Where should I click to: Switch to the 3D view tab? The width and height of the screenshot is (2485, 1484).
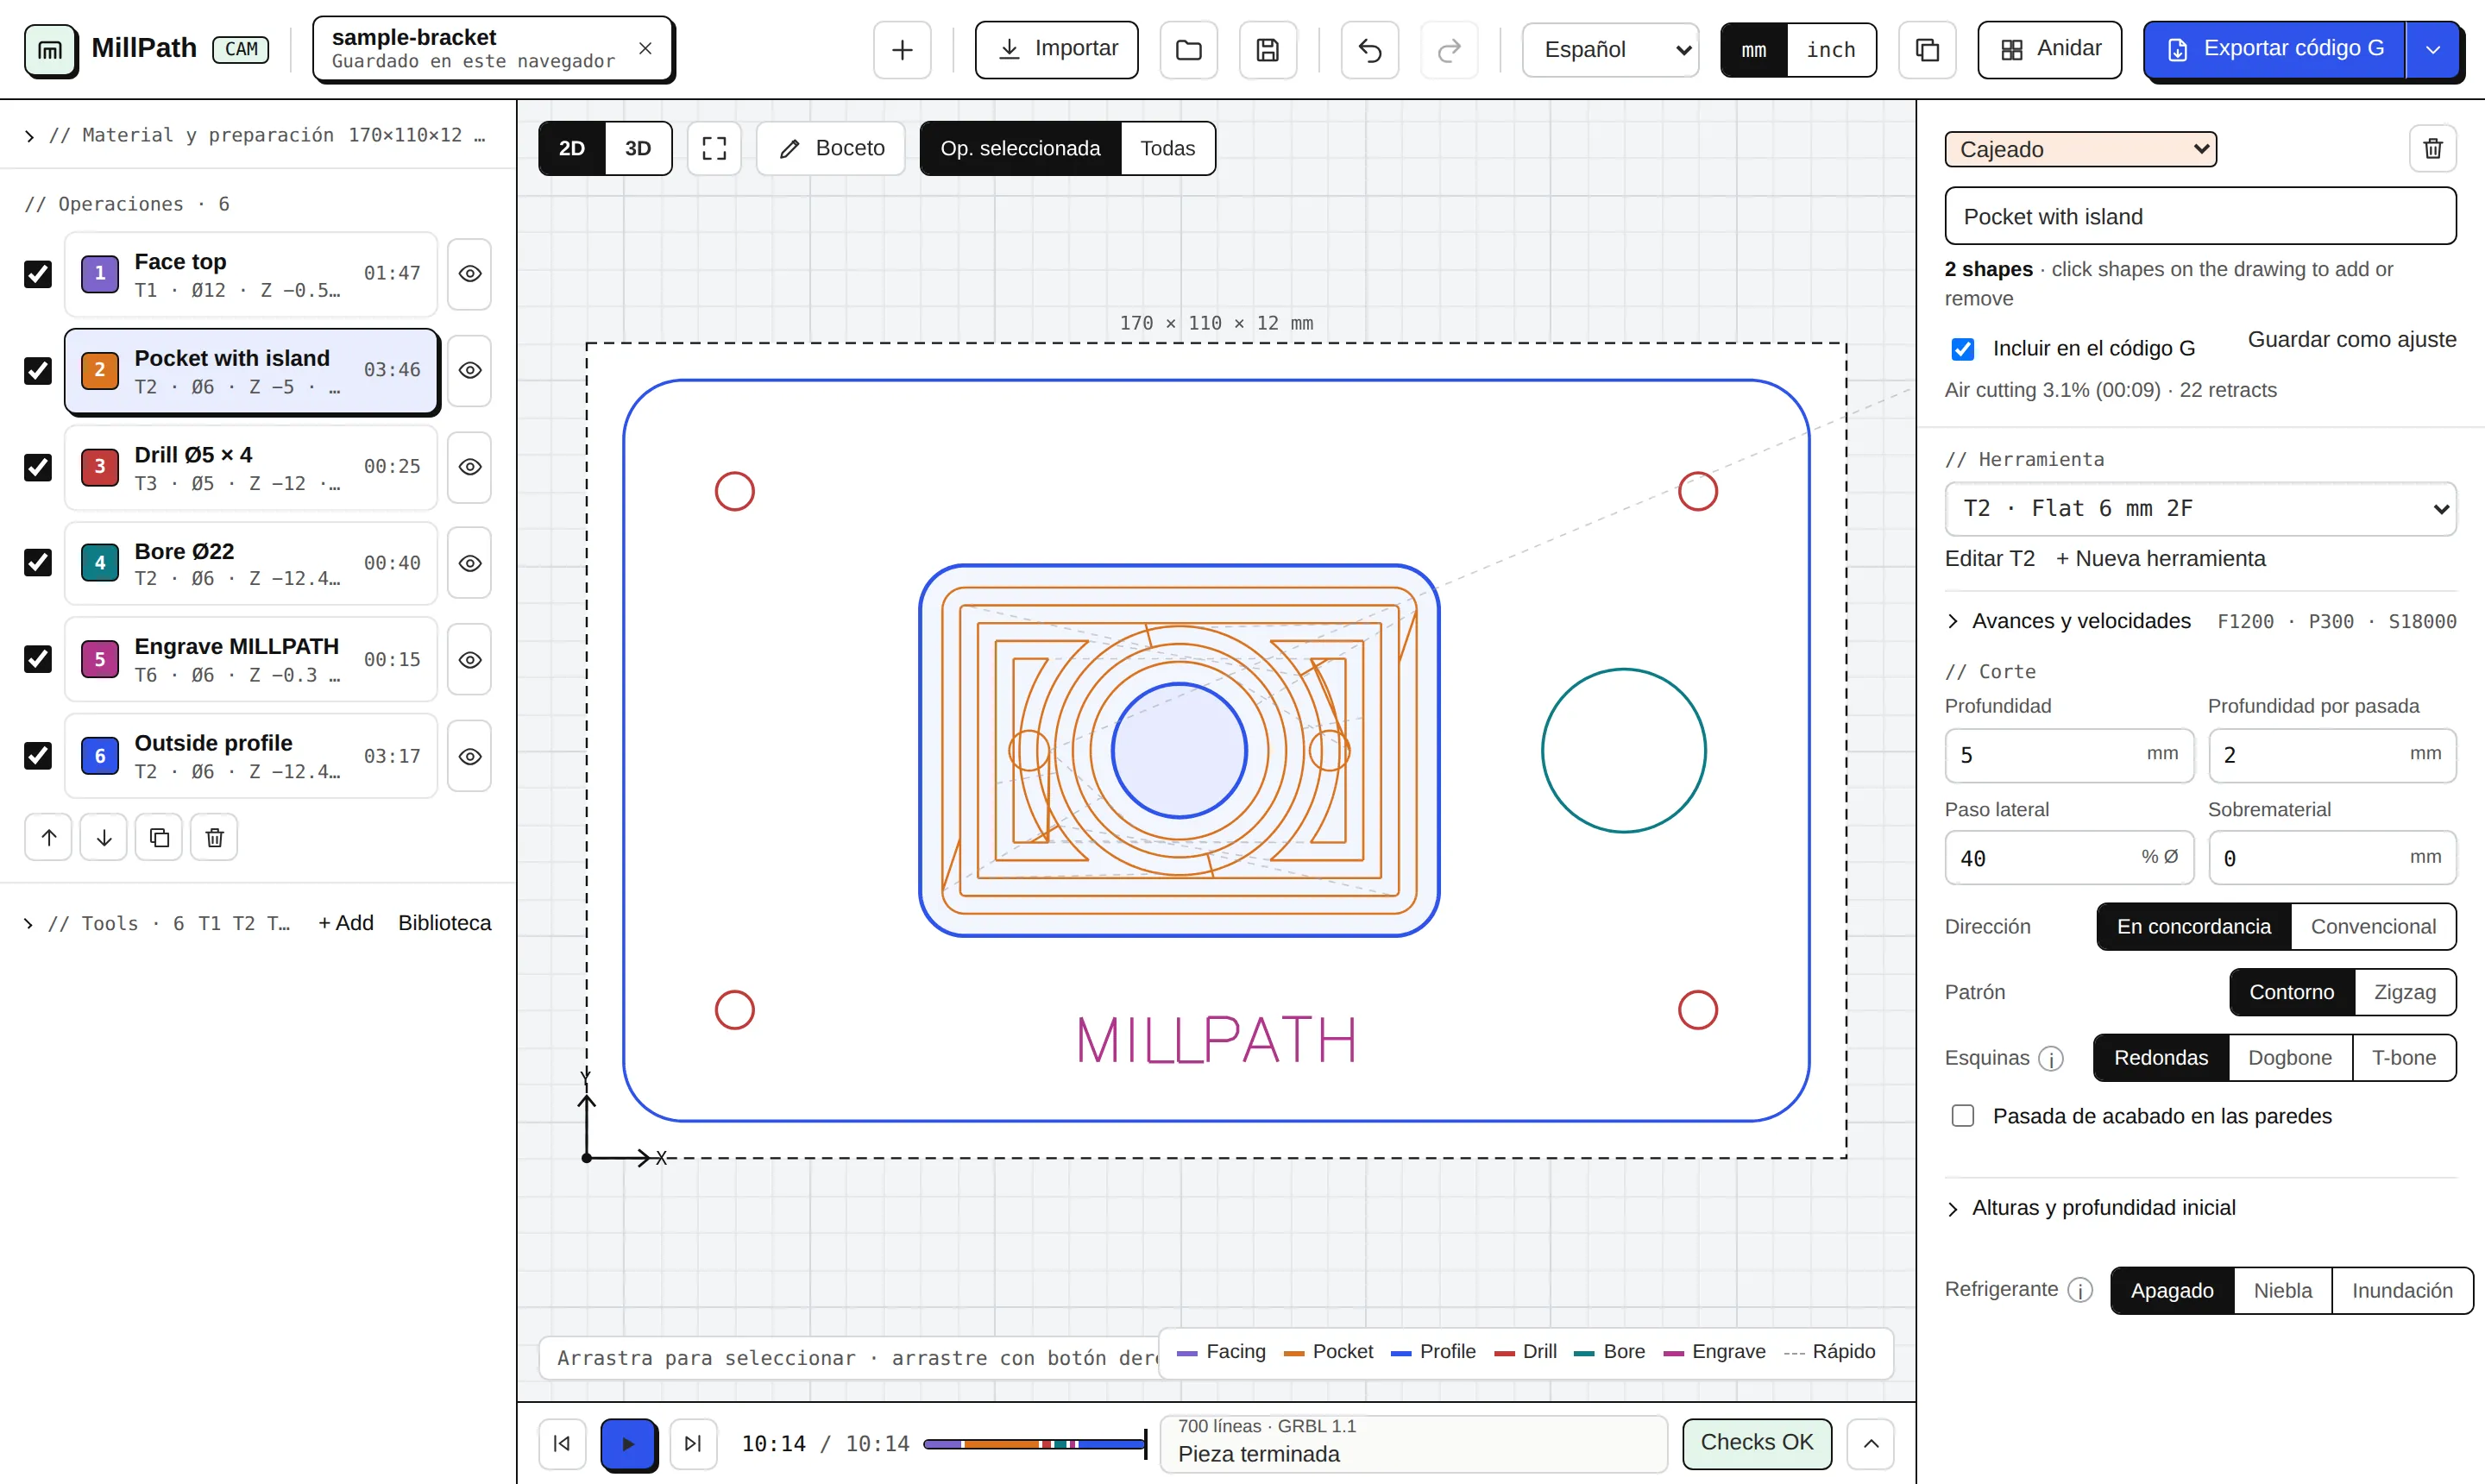tap(638, 149)
